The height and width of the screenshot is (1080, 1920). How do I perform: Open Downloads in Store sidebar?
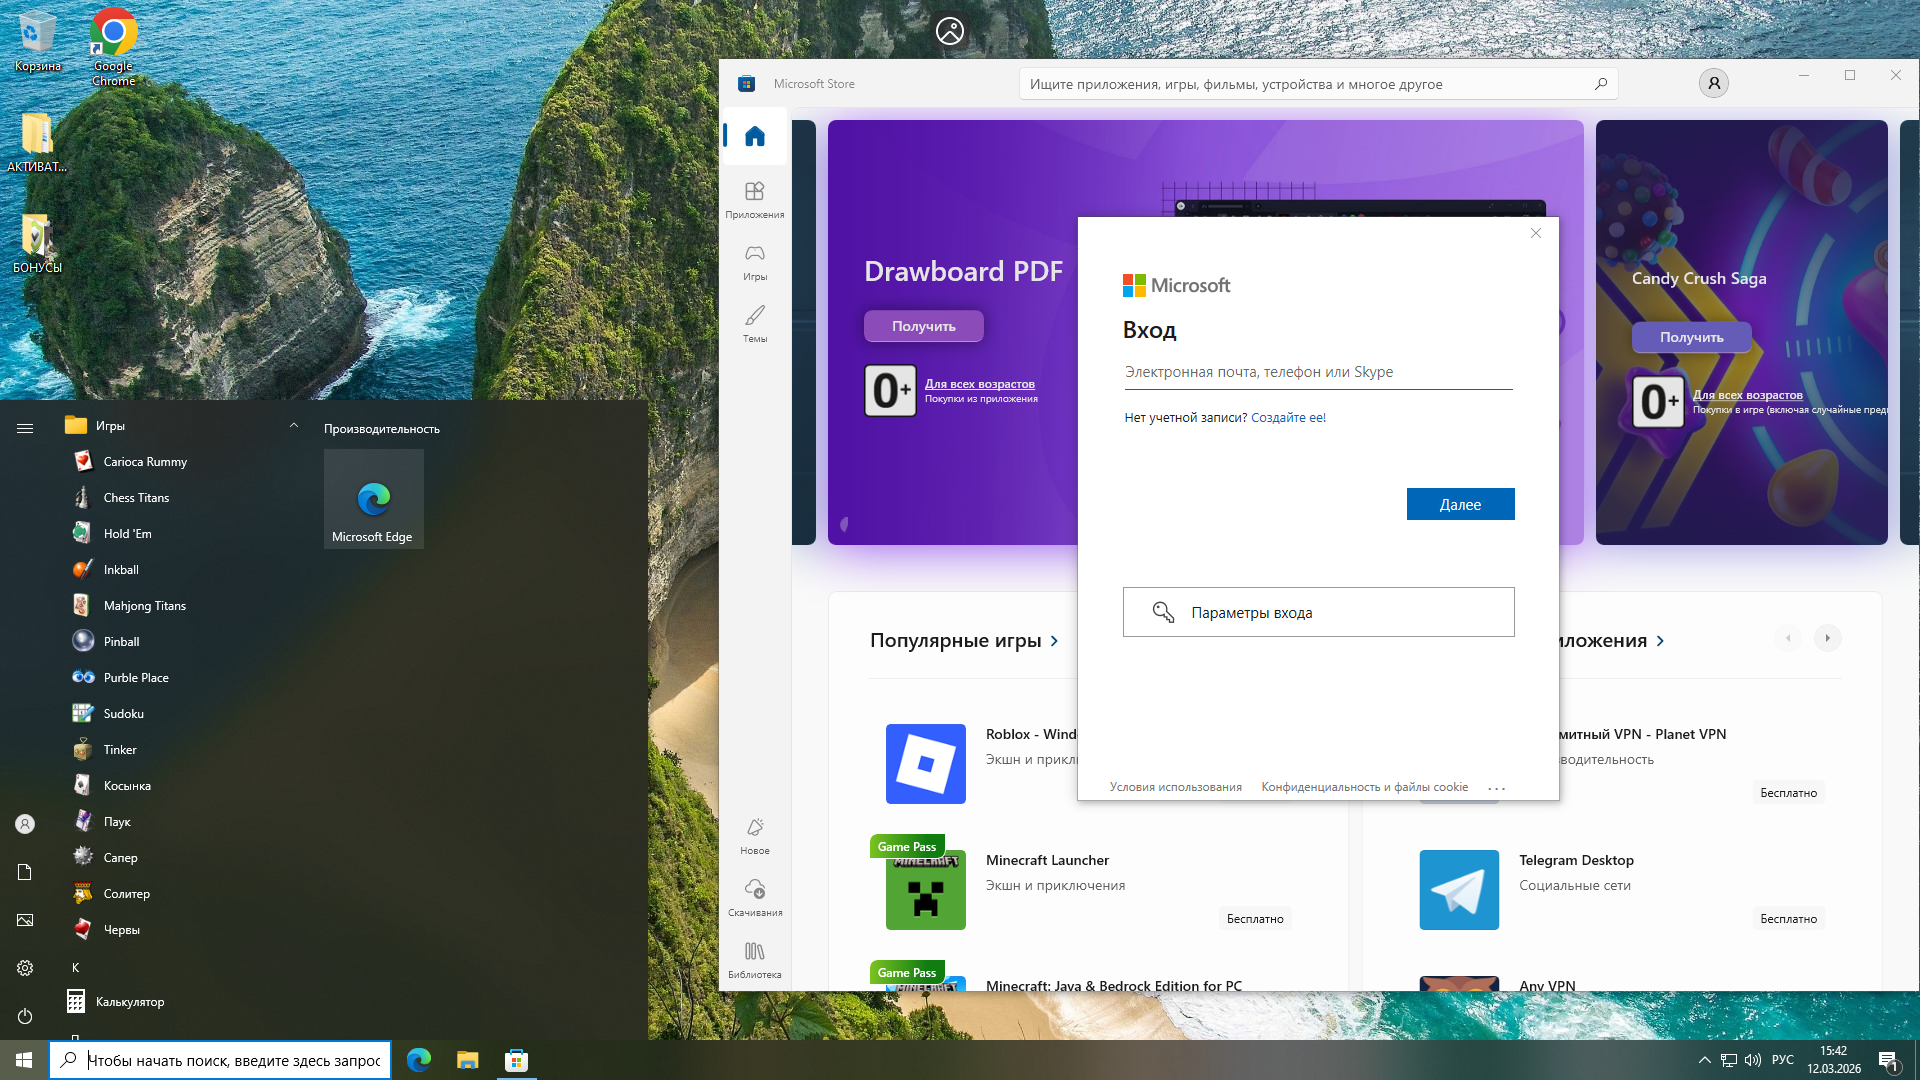pyautogui.click(x=755, y=896)
